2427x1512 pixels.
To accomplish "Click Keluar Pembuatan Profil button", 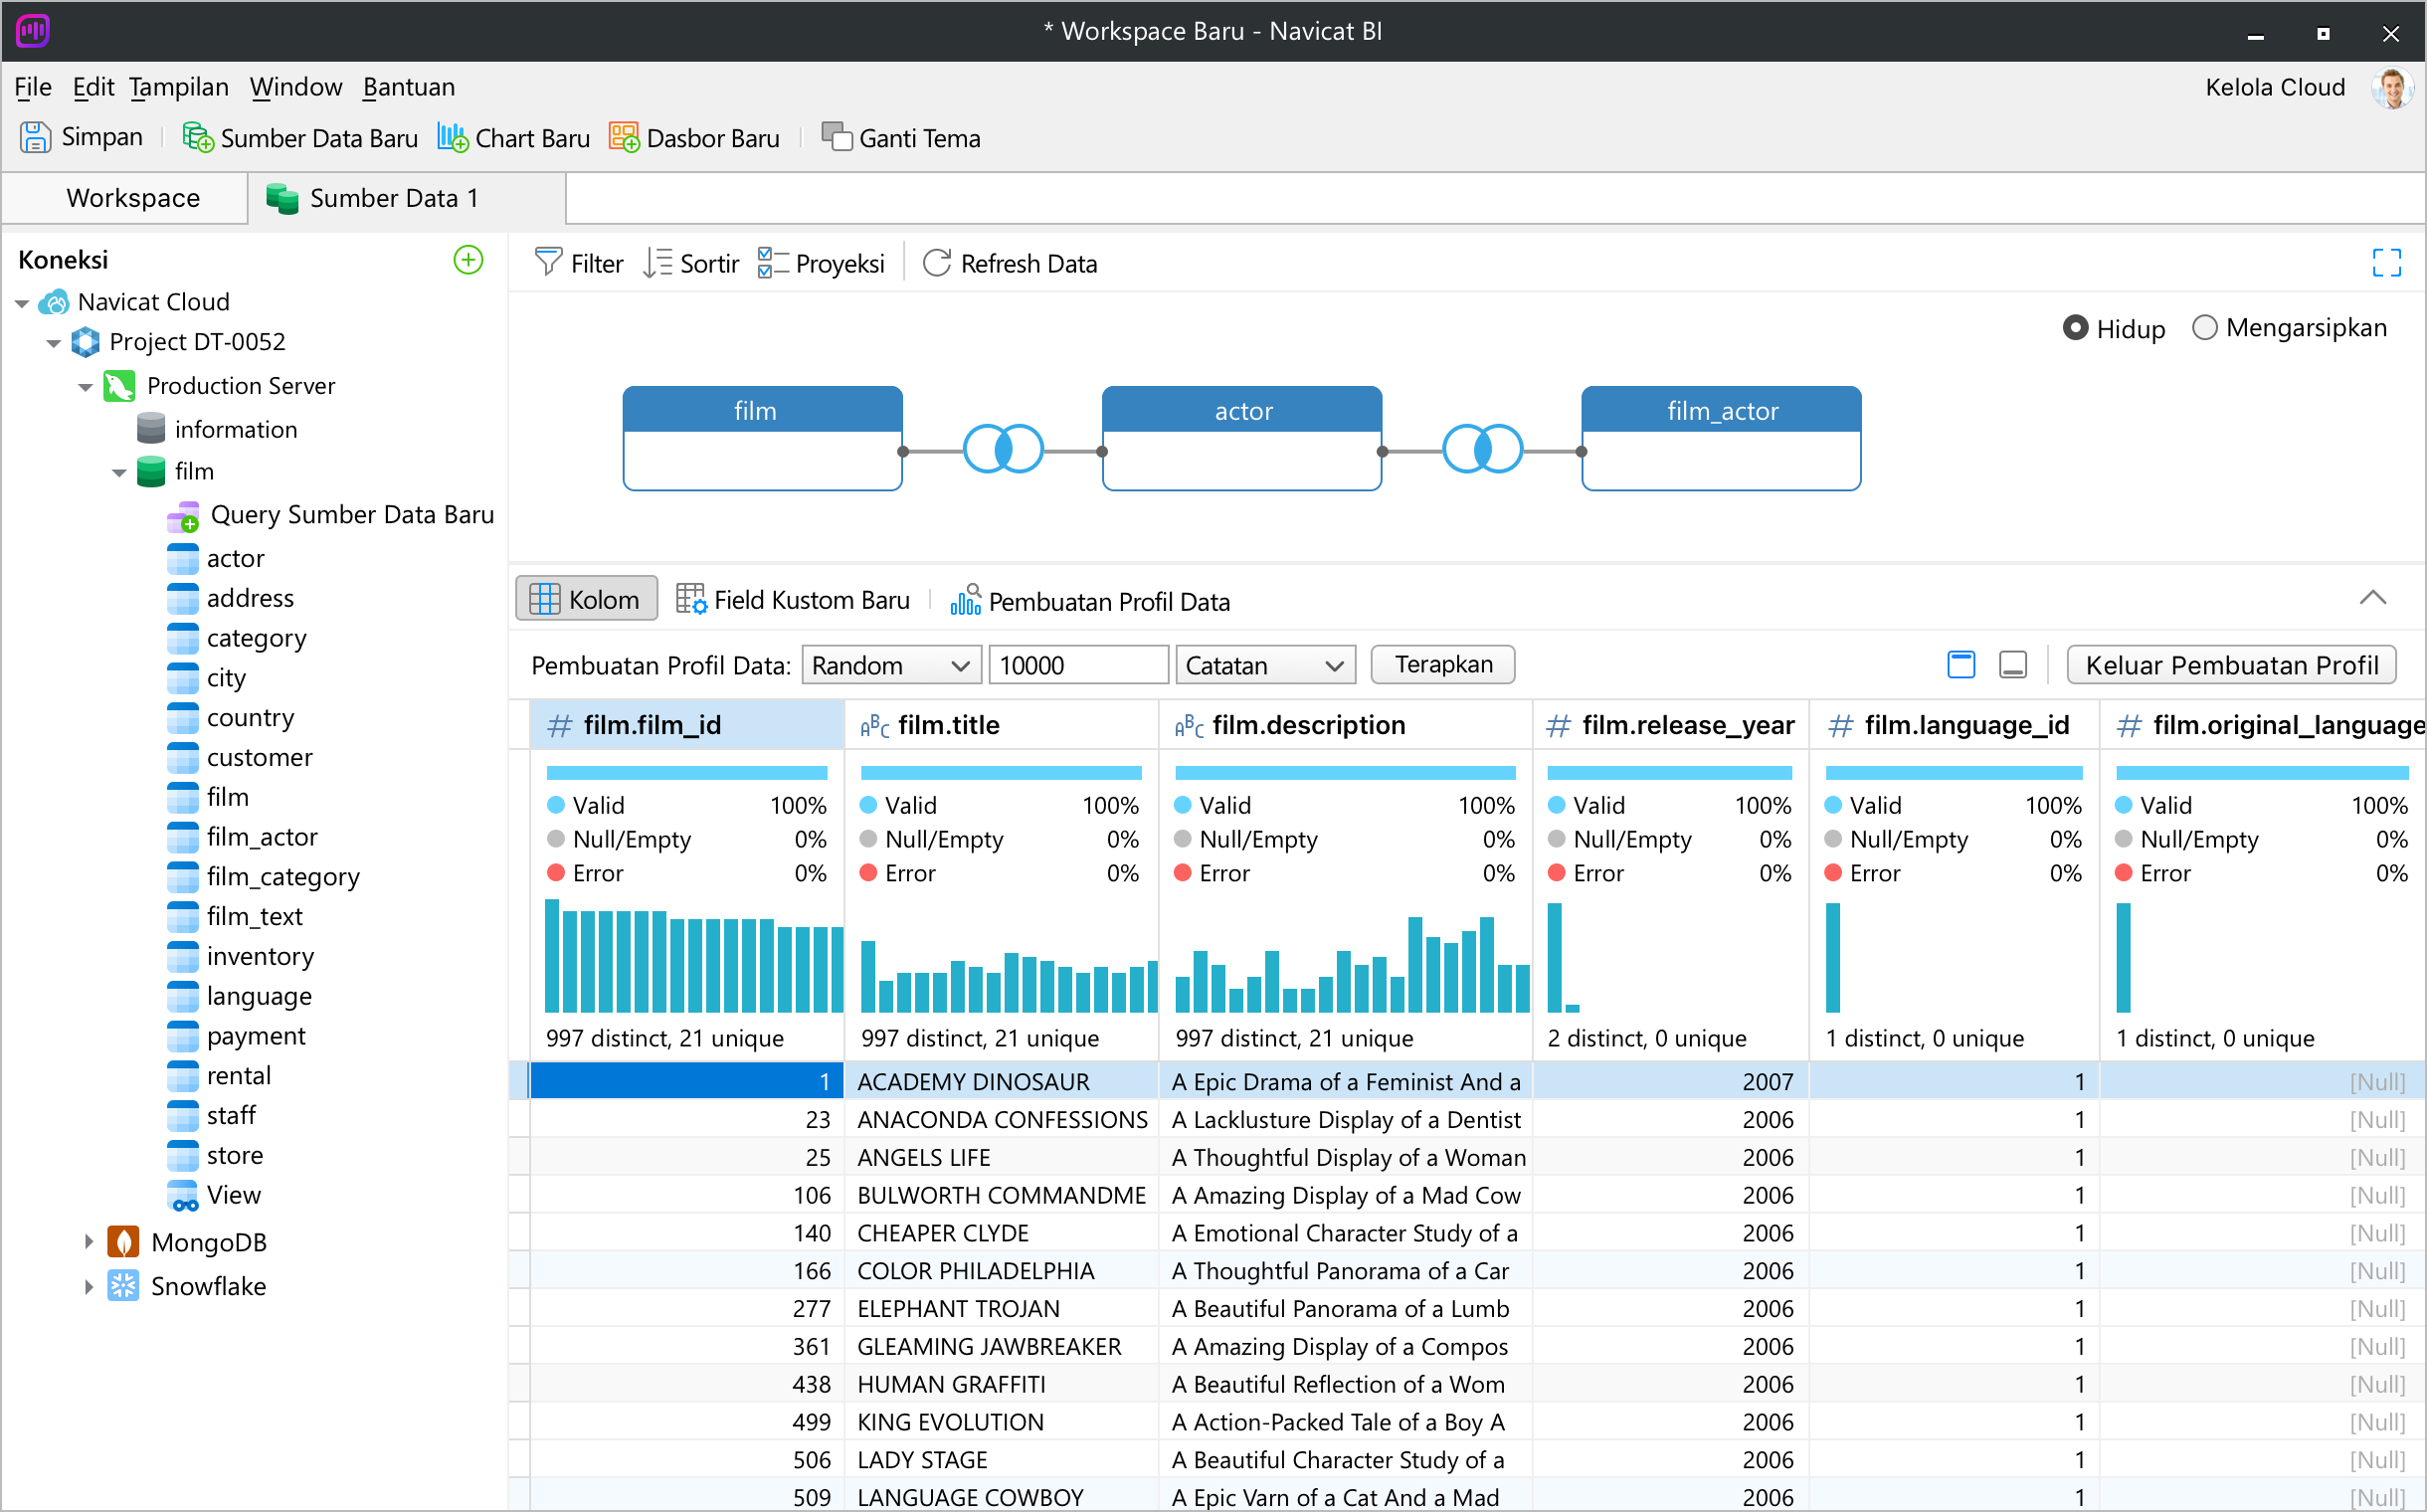I will [x=2231, y=665].
